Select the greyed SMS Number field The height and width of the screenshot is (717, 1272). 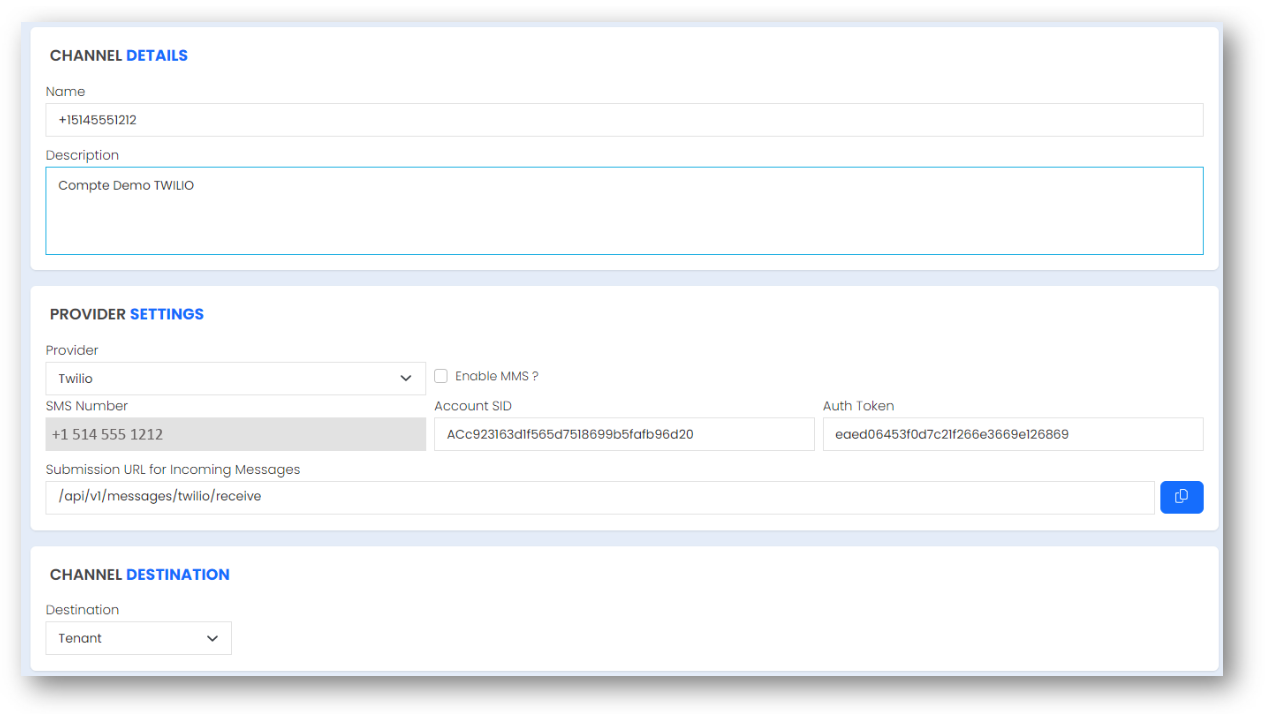tap(236, 434)
